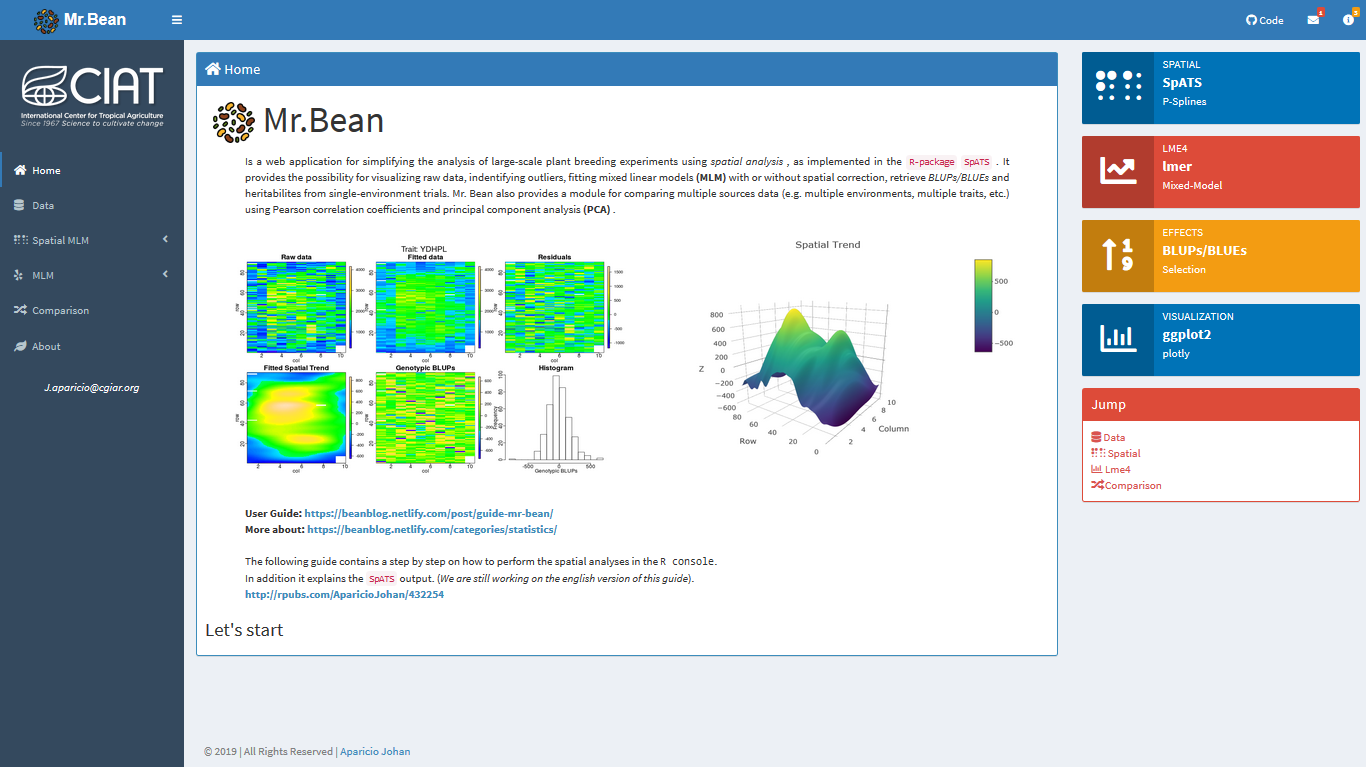Viewport: 1366px width, 767px height.
Task: Open the rpubs AparicioJohan guide link
Action: 344,594
